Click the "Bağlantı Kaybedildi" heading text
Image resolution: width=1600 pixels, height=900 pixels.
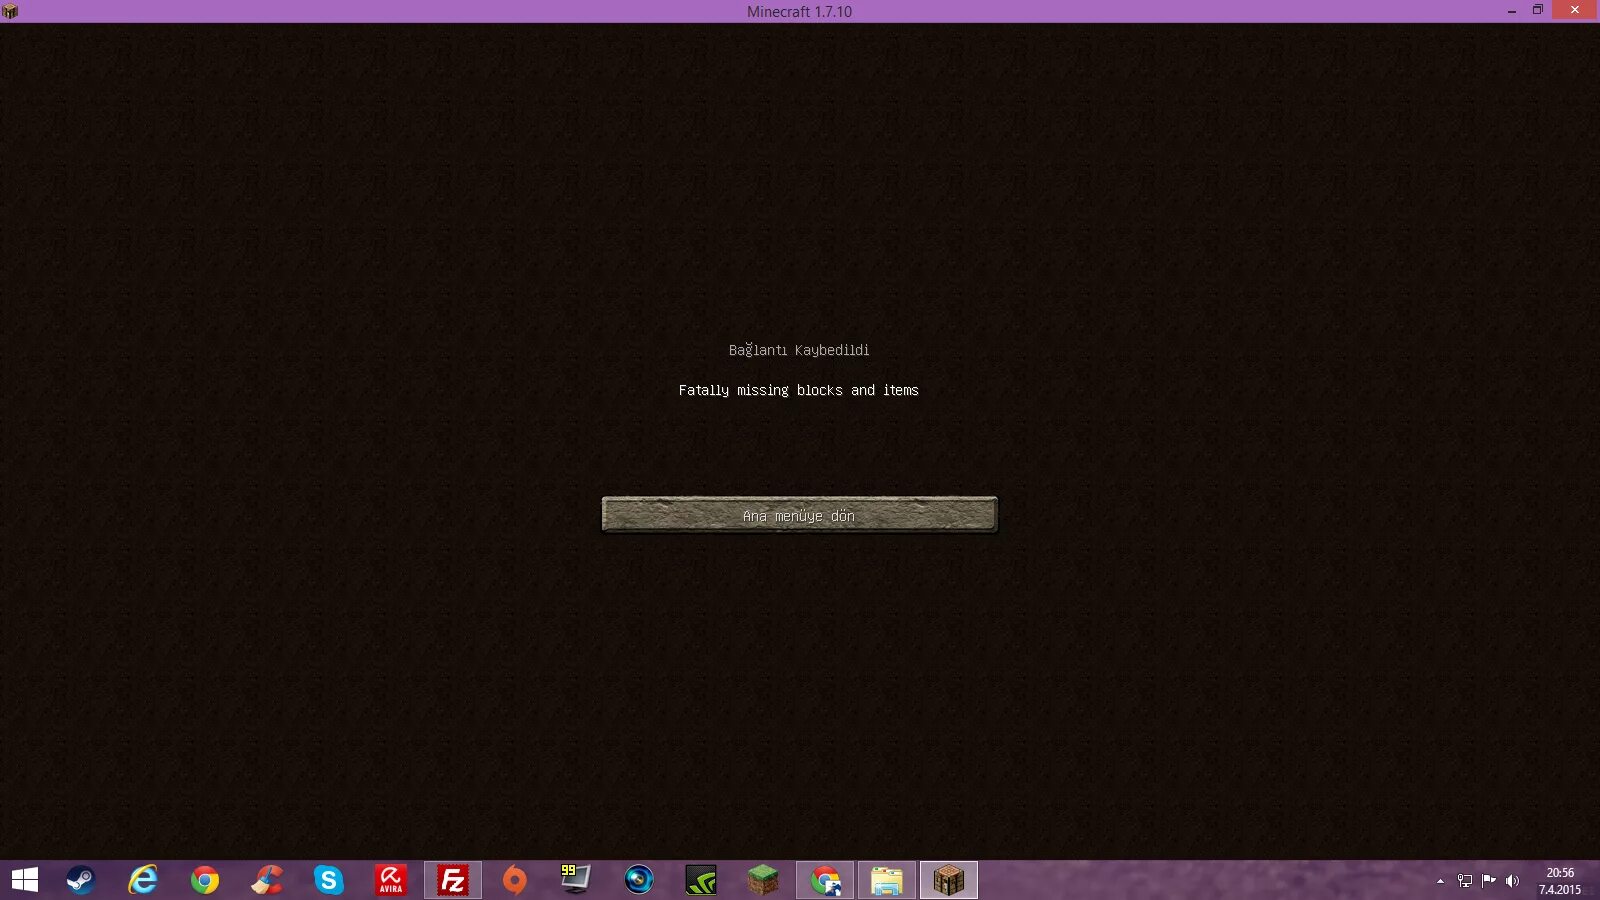pyautogui.click(x=799, y=350)
